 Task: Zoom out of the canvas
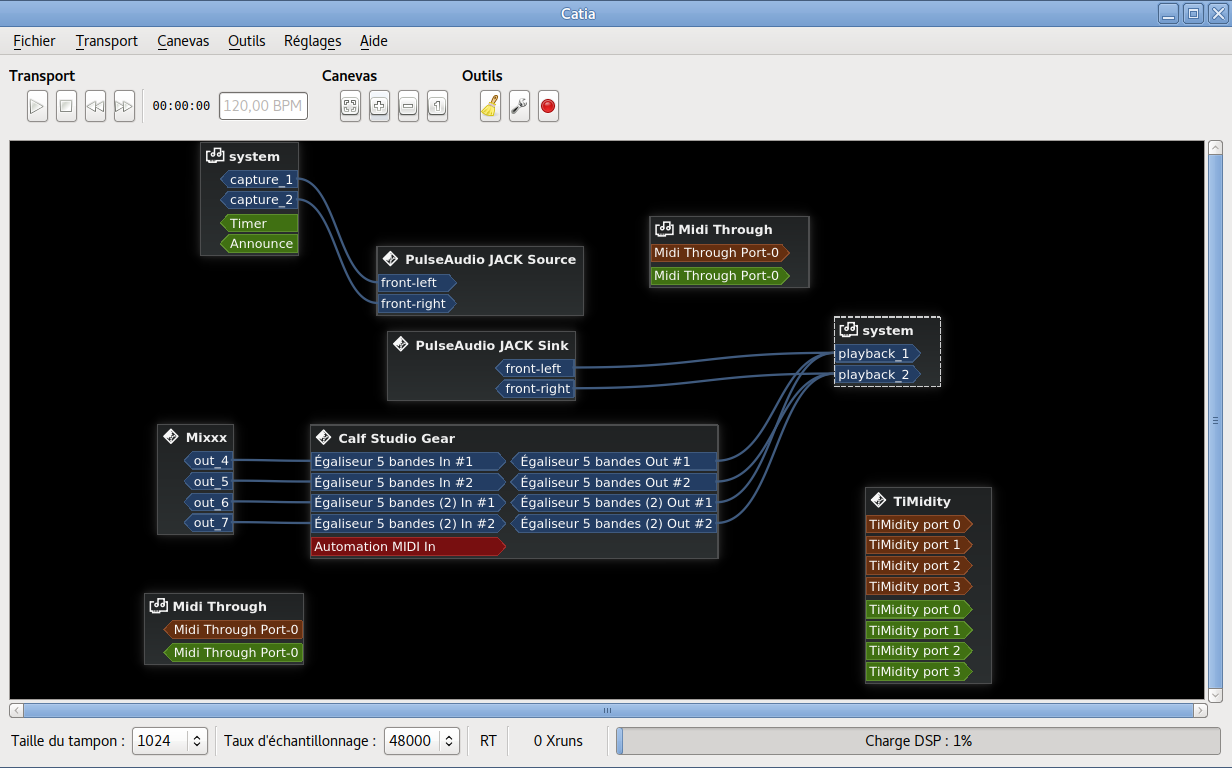pos(408,106)
